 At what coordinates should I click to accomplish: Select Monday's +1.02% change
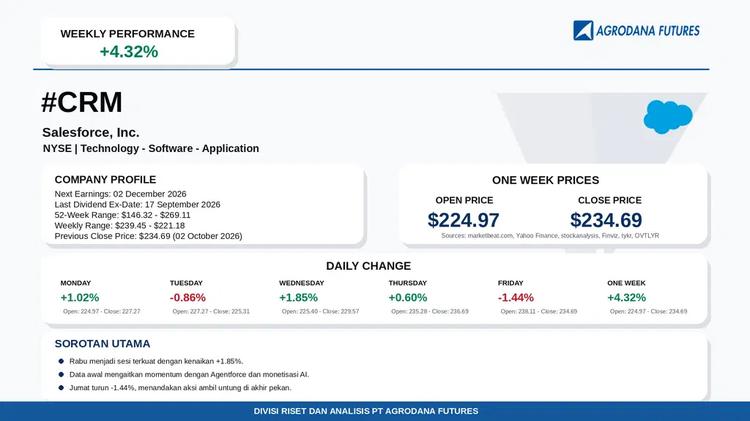pos(79,298)
